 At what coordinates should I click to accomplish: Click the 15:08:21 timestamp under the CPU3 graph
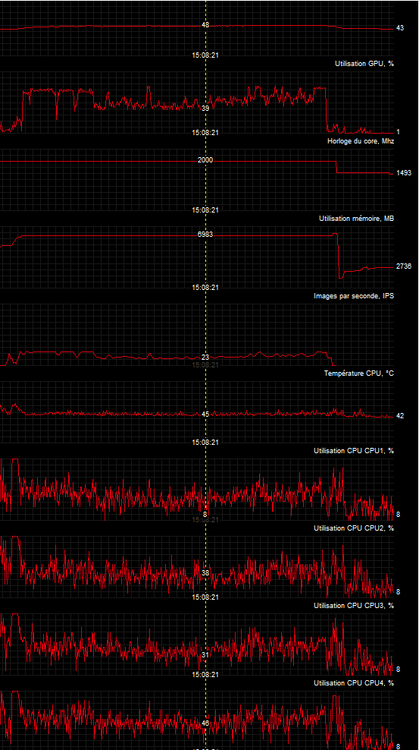[x=205, y=674]
